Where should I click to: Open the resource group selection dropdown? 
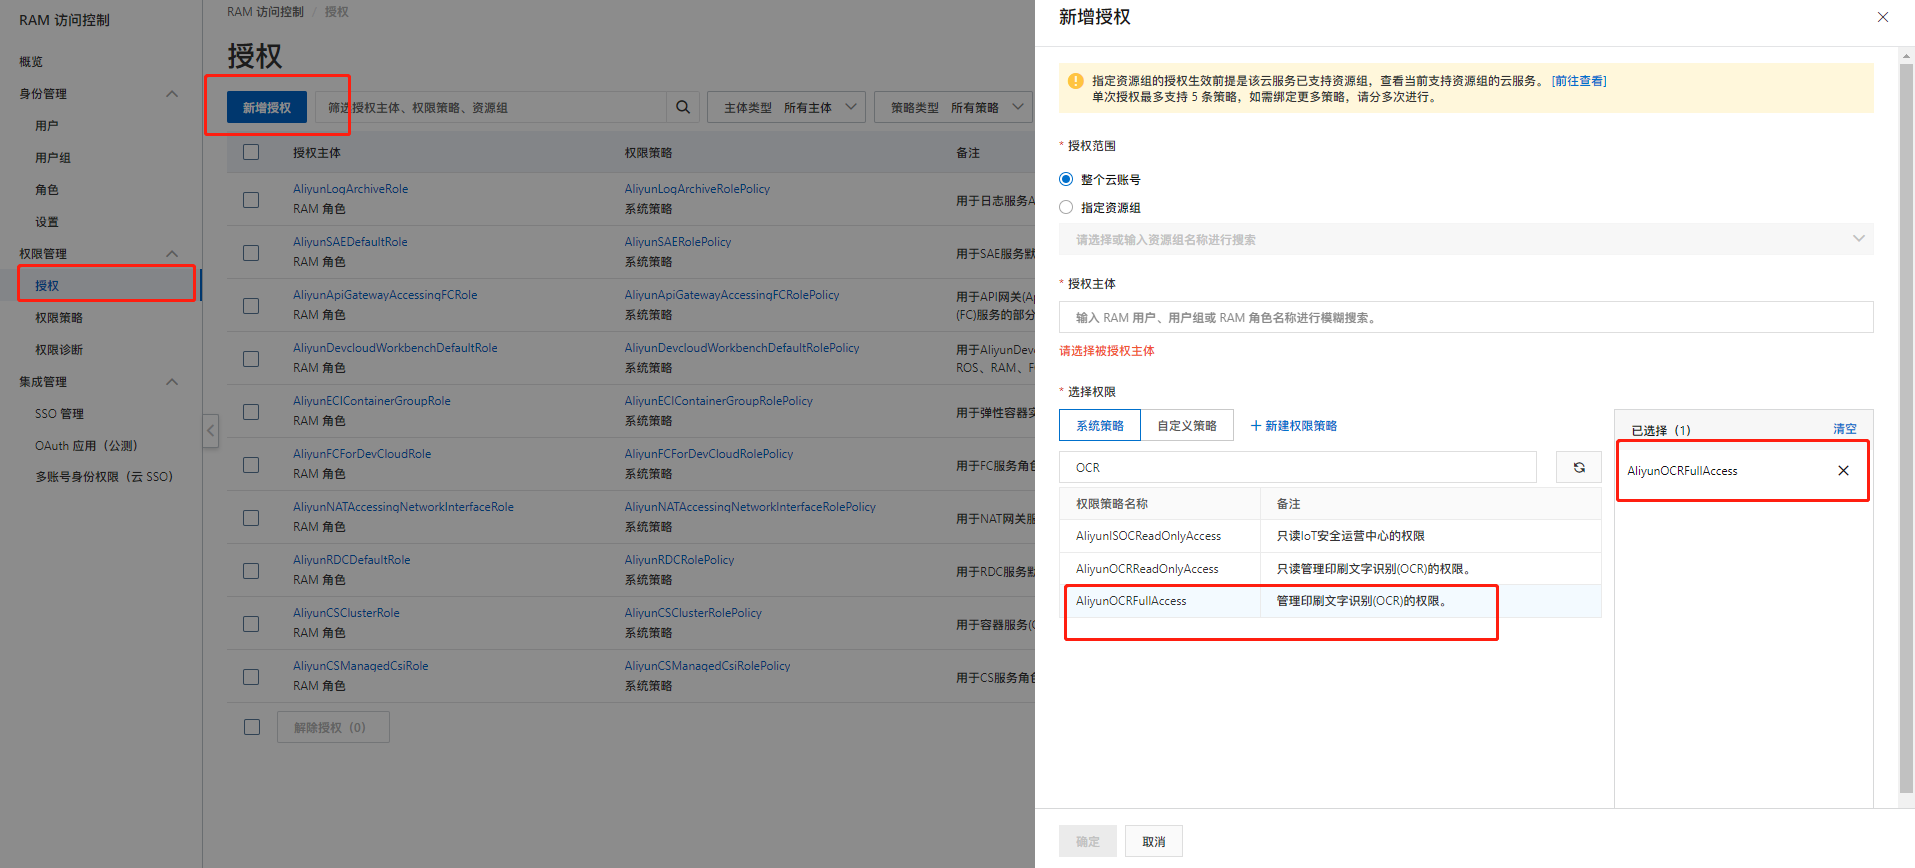coord(1466,239)
